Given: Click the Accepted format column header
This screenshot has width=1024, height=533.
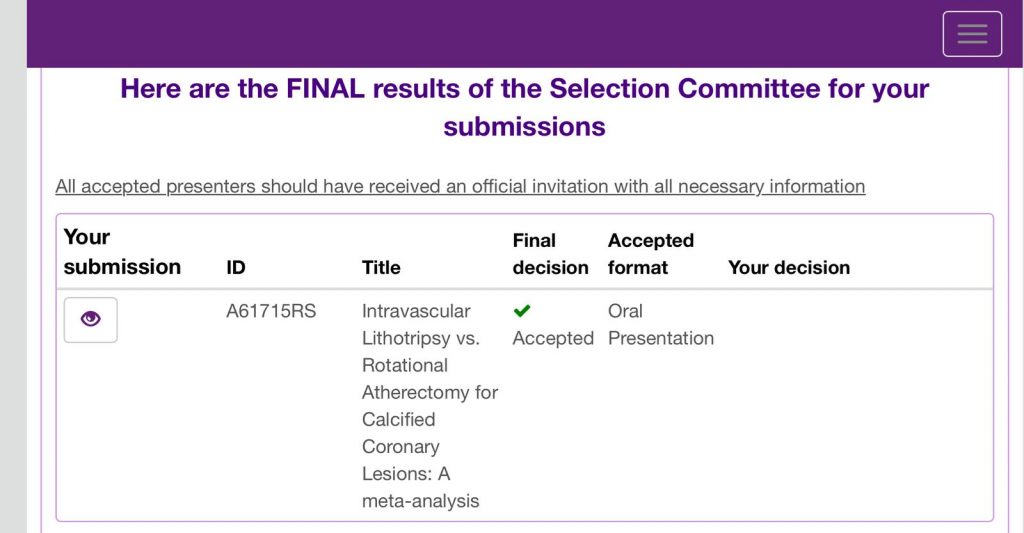Looking at the screenshot, I should 650,254.
